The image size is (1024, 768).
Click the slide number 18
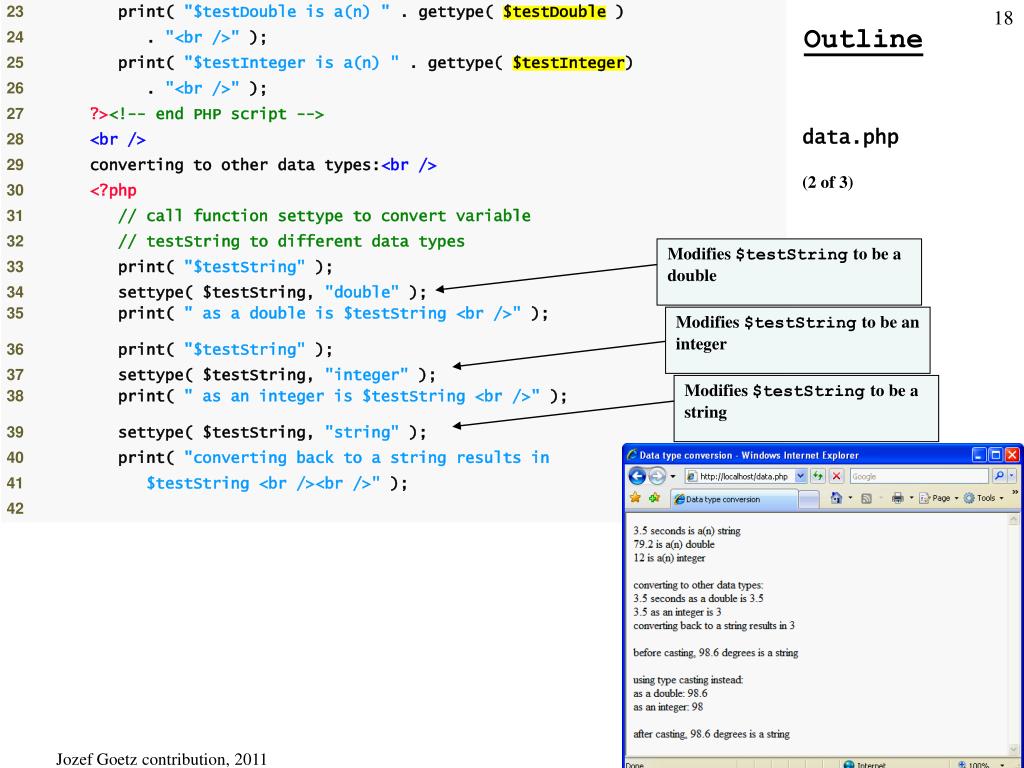(1004, 18)
